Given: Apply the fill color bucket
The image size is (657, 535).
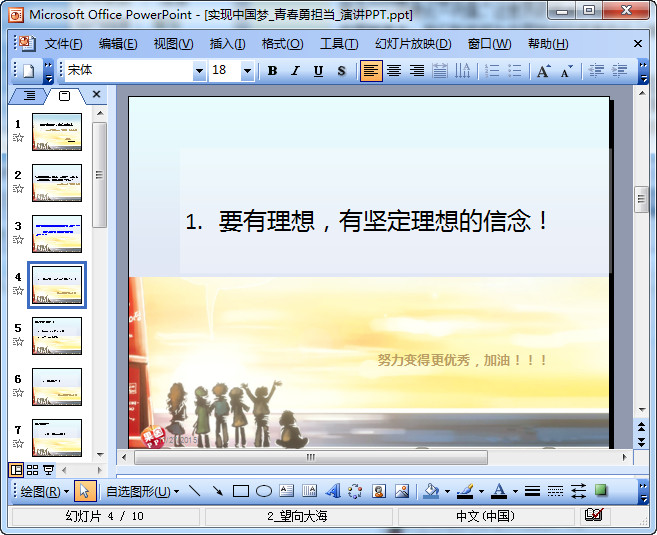Looking at the screenshot, I should point(431,491).
